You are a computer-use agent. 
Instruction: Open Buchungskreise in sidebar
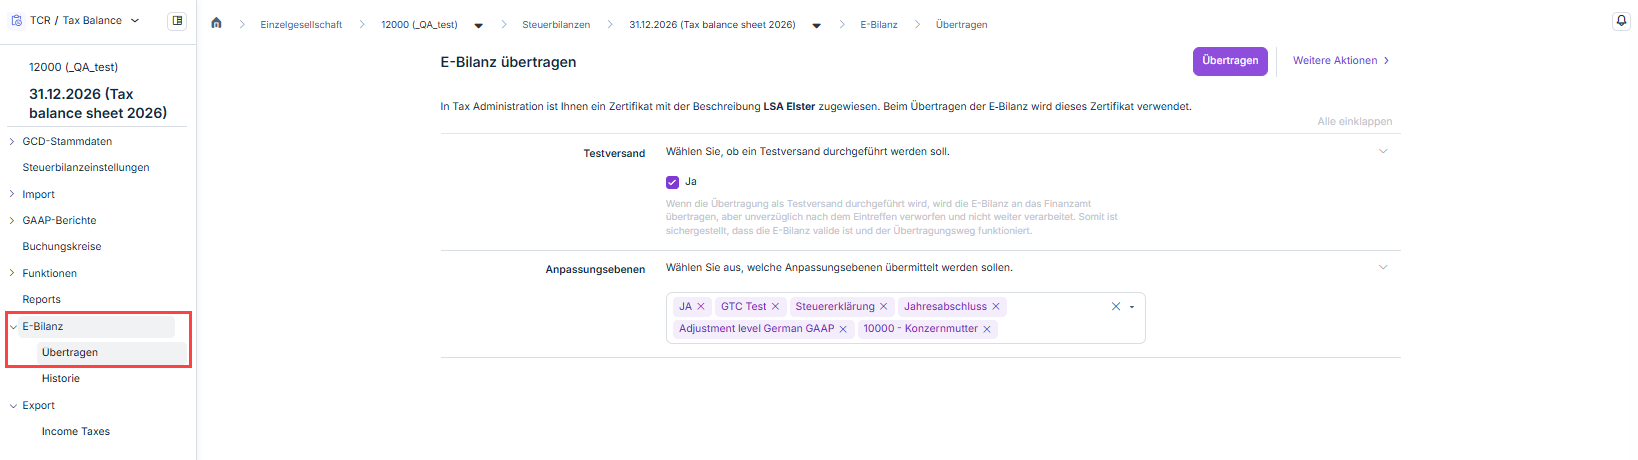pos(62,246)
